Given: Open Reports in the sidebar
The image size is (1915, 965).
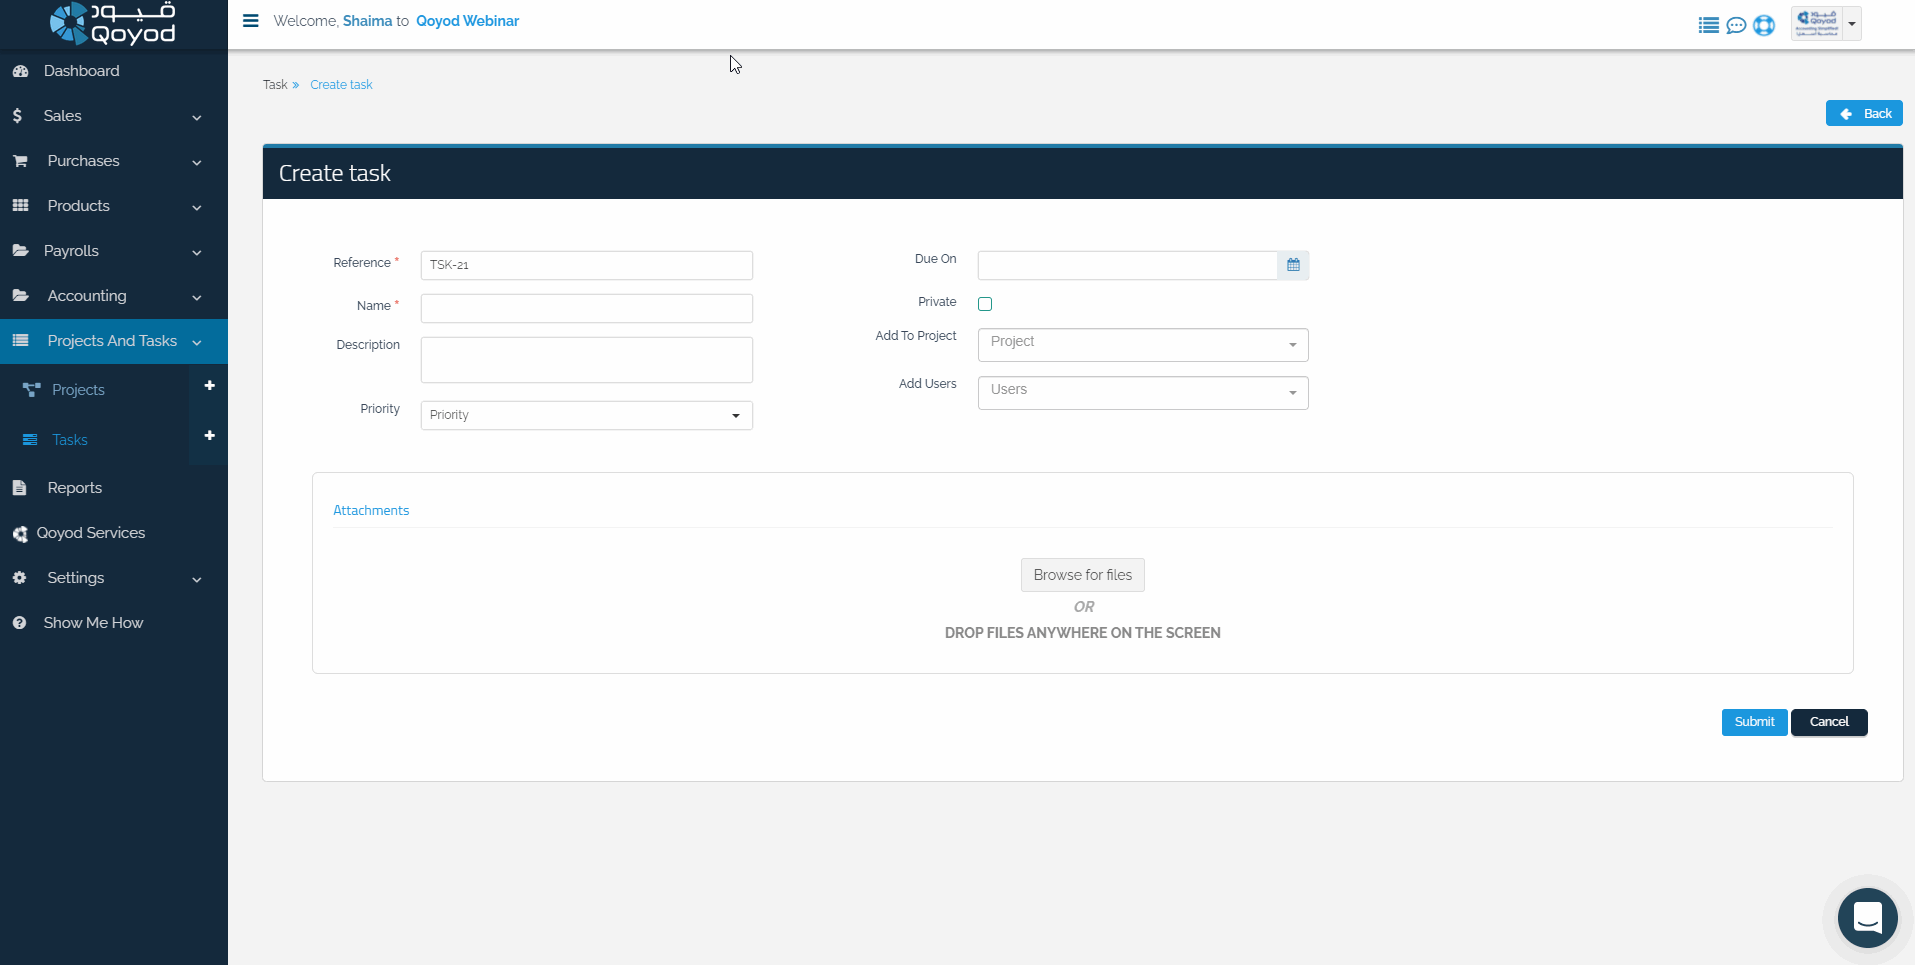Looking at the screenshot, I should click(x=74, y=488).
